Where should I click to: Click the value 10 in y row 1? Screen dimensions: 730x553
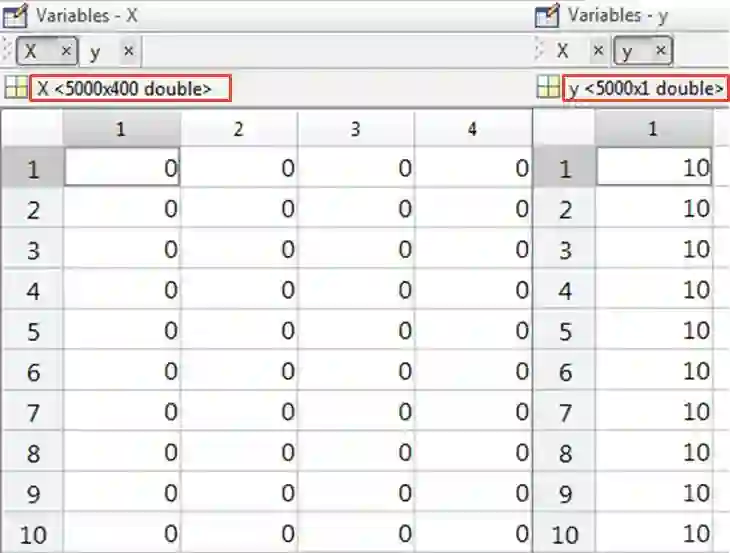[x=696, y=168]
